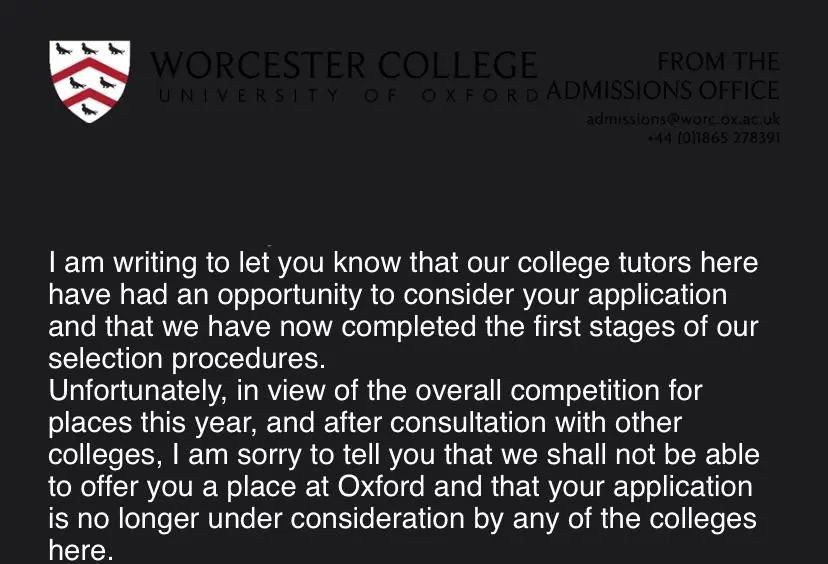Open the admissions@worc.ox.ac.uk email link
This screenshot has width=828, height=564.
coord(683,119)
